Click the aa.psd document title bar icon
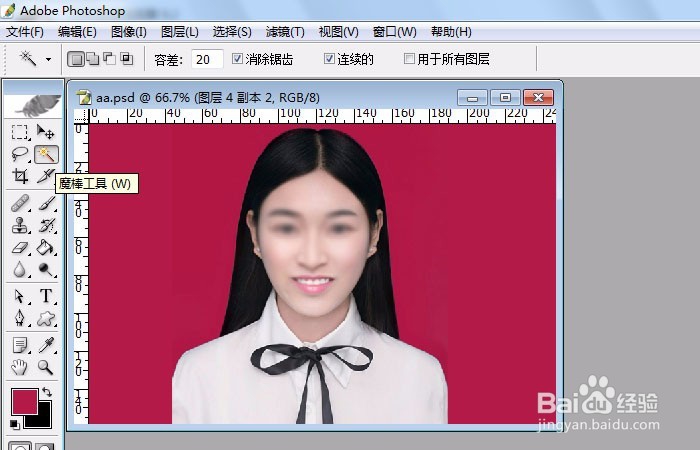Image resolution: width=700 pixels, height=450 pixels. [83, 97]
